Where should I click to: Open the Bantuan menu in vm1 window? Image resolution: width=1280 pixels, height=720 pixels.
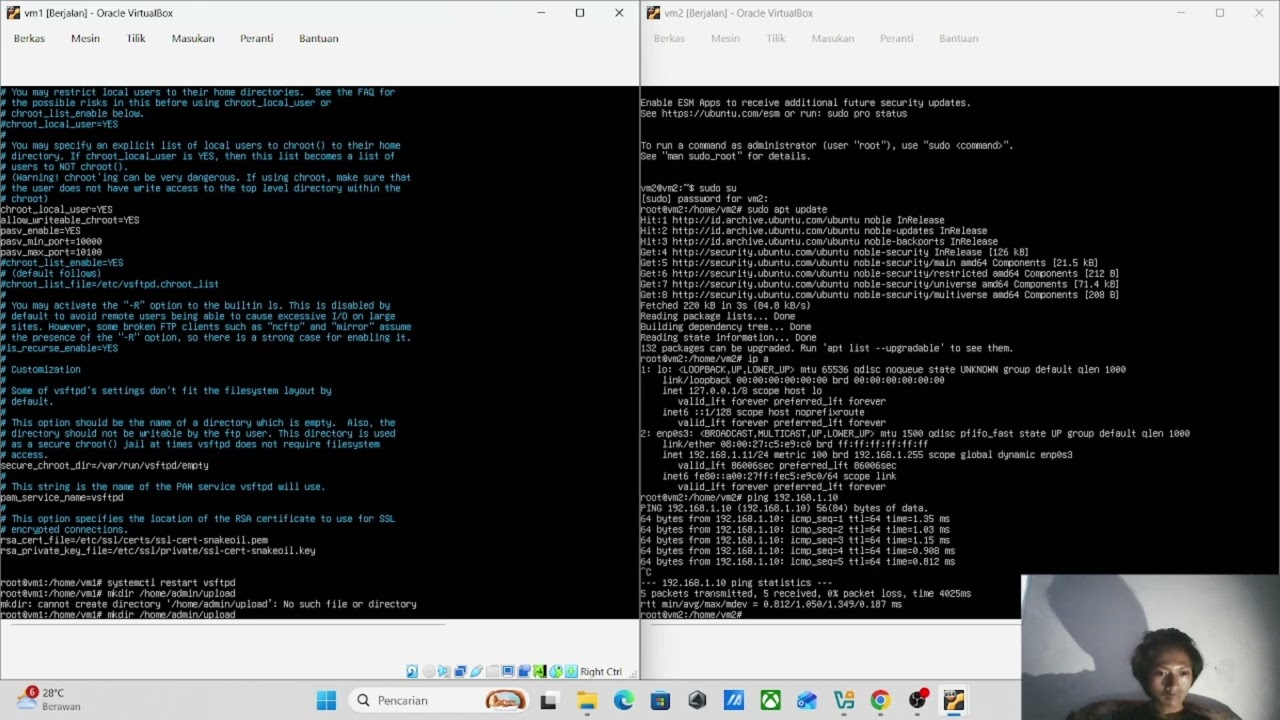(319, 38)
